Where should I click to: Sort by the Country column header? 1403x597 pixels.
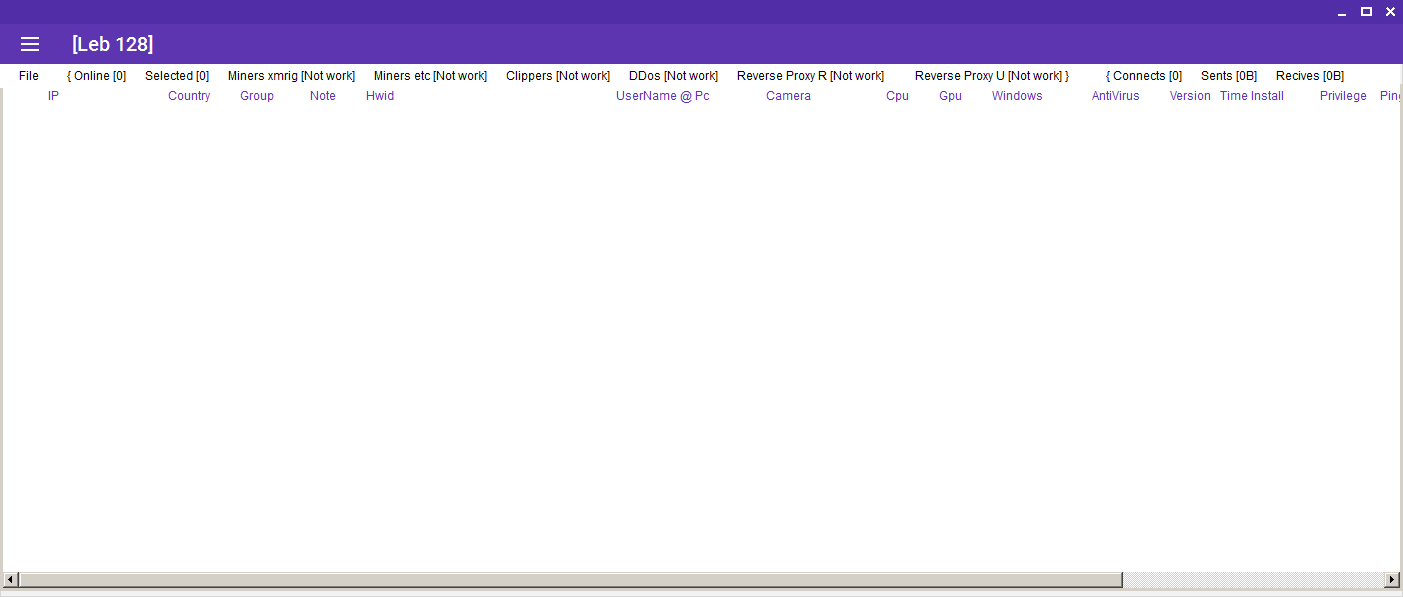pyautogui.click(x=189, y=96)
